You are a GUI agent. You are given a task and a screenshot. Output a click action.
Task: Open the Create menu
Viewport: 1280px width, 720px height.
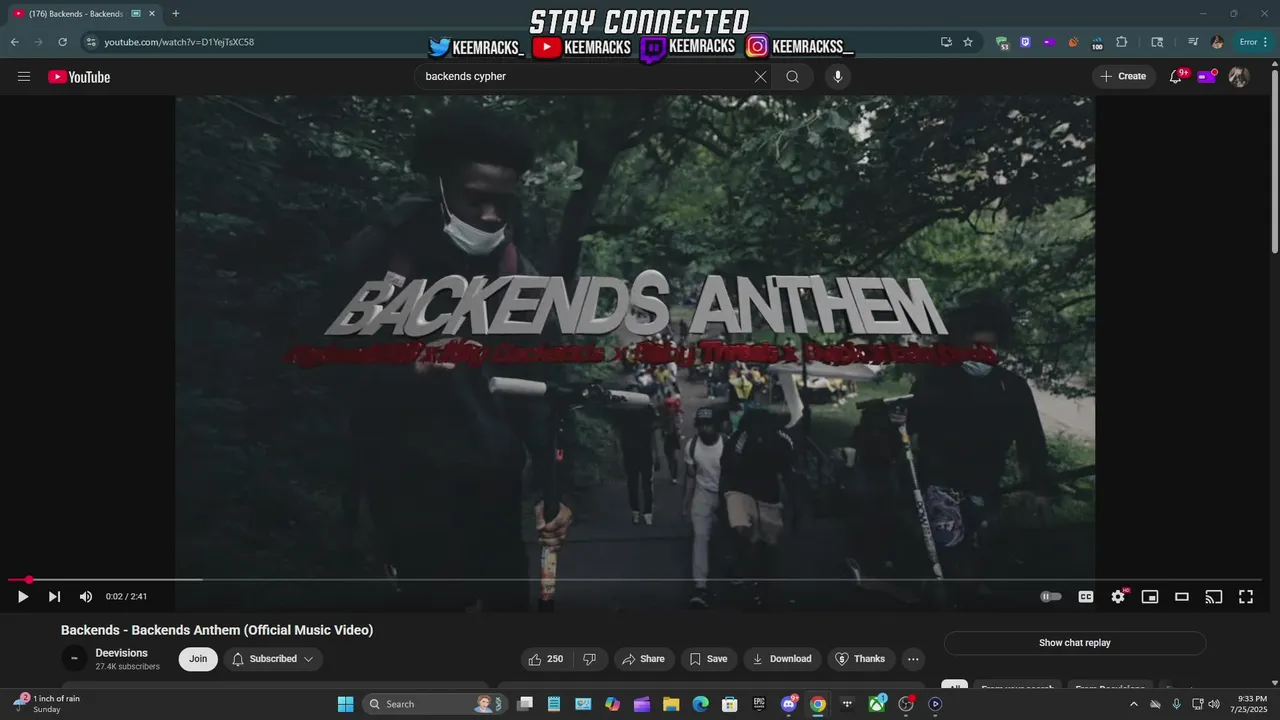[x=1123, y=76]
